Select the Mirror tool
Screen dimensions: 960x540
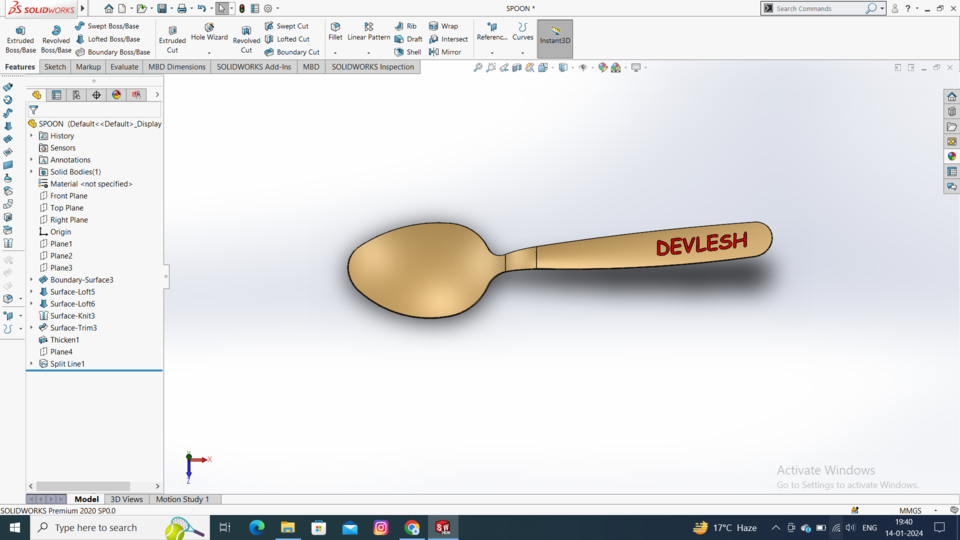[x=444, y=52]
